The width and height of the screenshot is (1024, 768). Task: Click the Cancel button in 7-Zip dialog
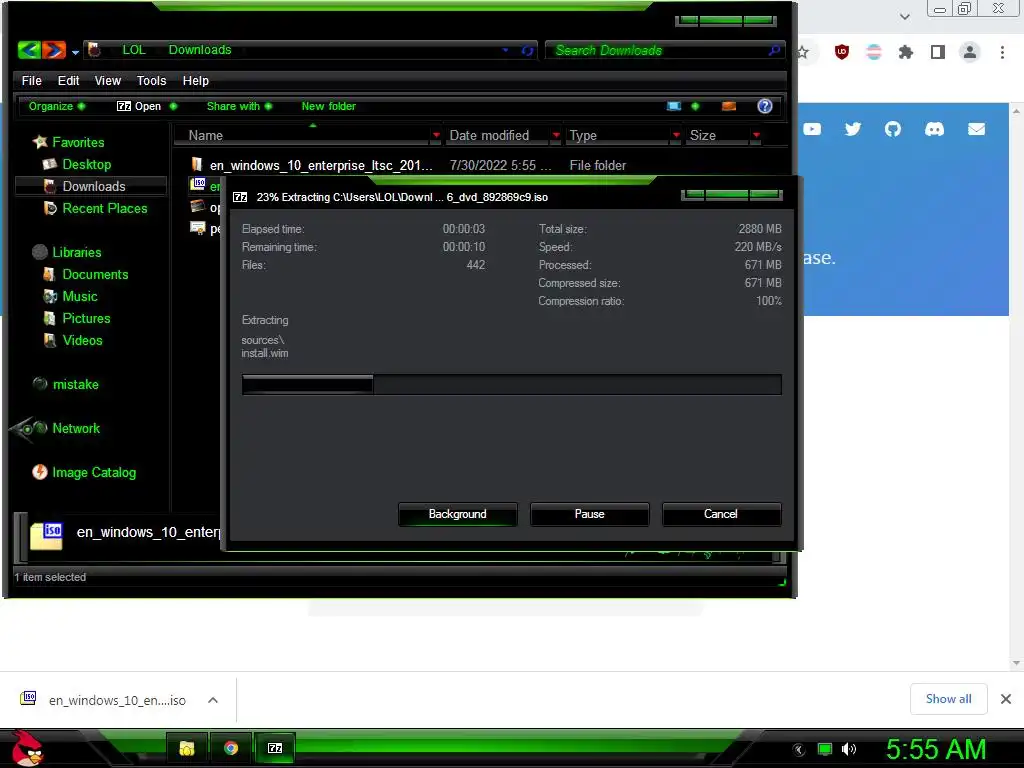coord(721,514)
